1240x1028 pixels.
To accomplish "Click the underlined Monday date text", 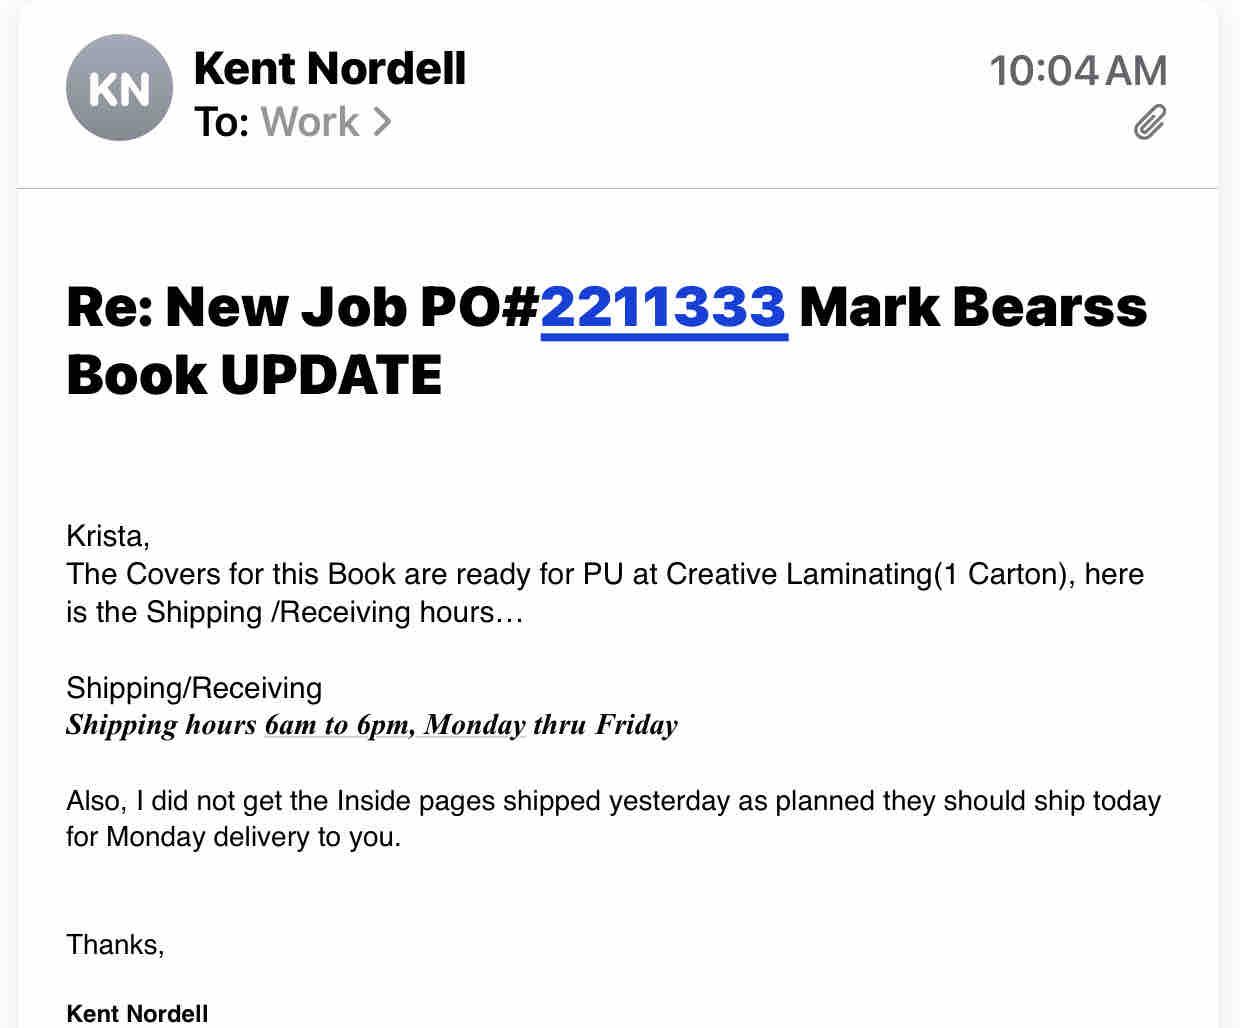I will coord(474,724).
